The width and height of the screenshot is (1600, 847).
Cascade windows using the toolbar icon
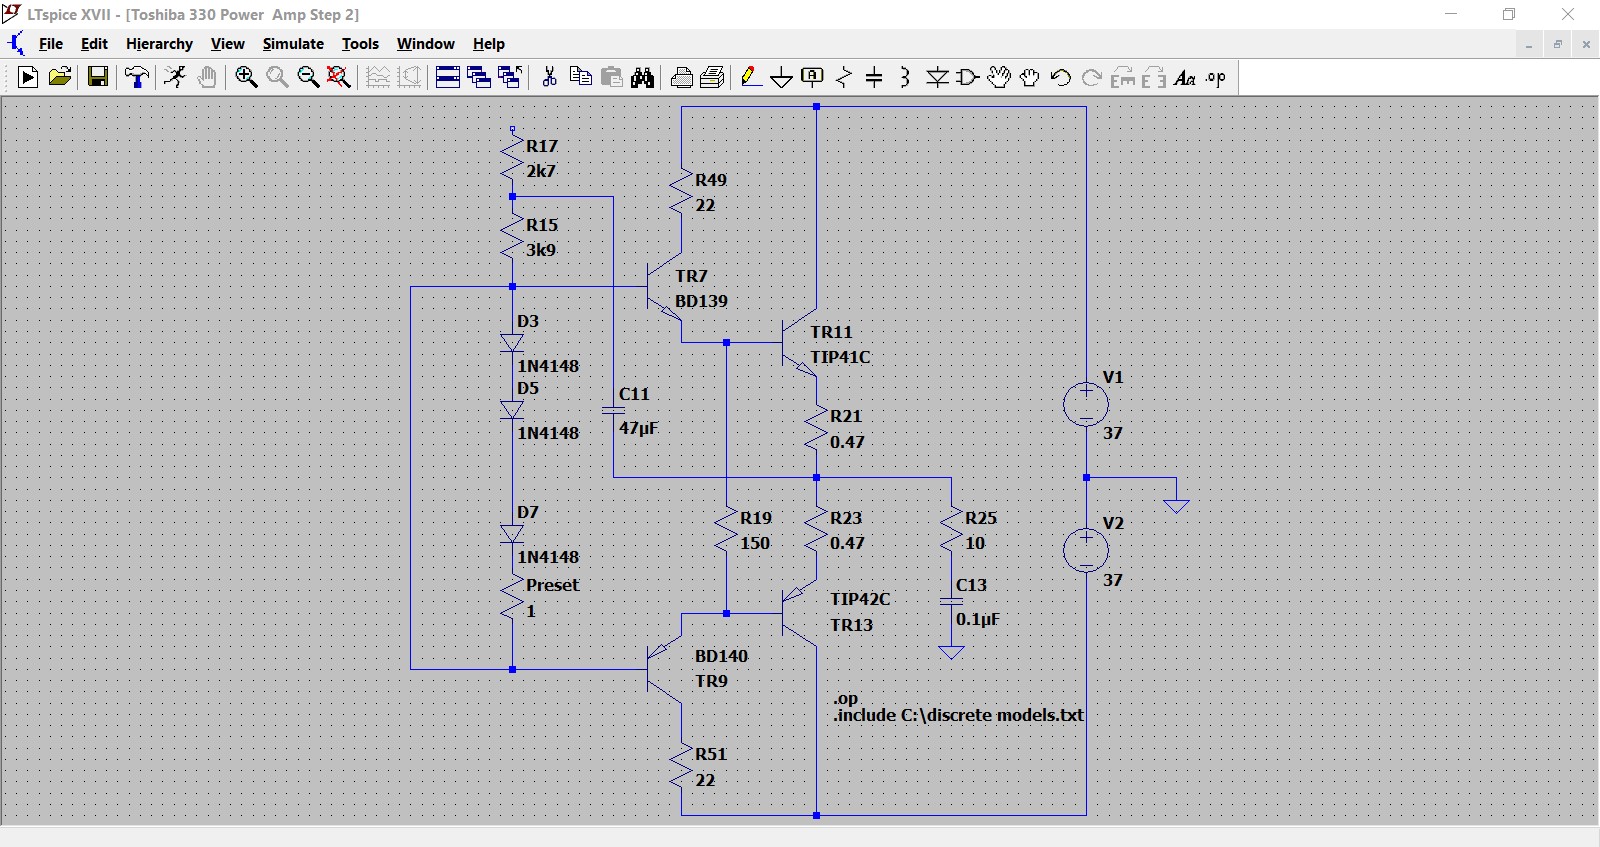click(479, 77)
